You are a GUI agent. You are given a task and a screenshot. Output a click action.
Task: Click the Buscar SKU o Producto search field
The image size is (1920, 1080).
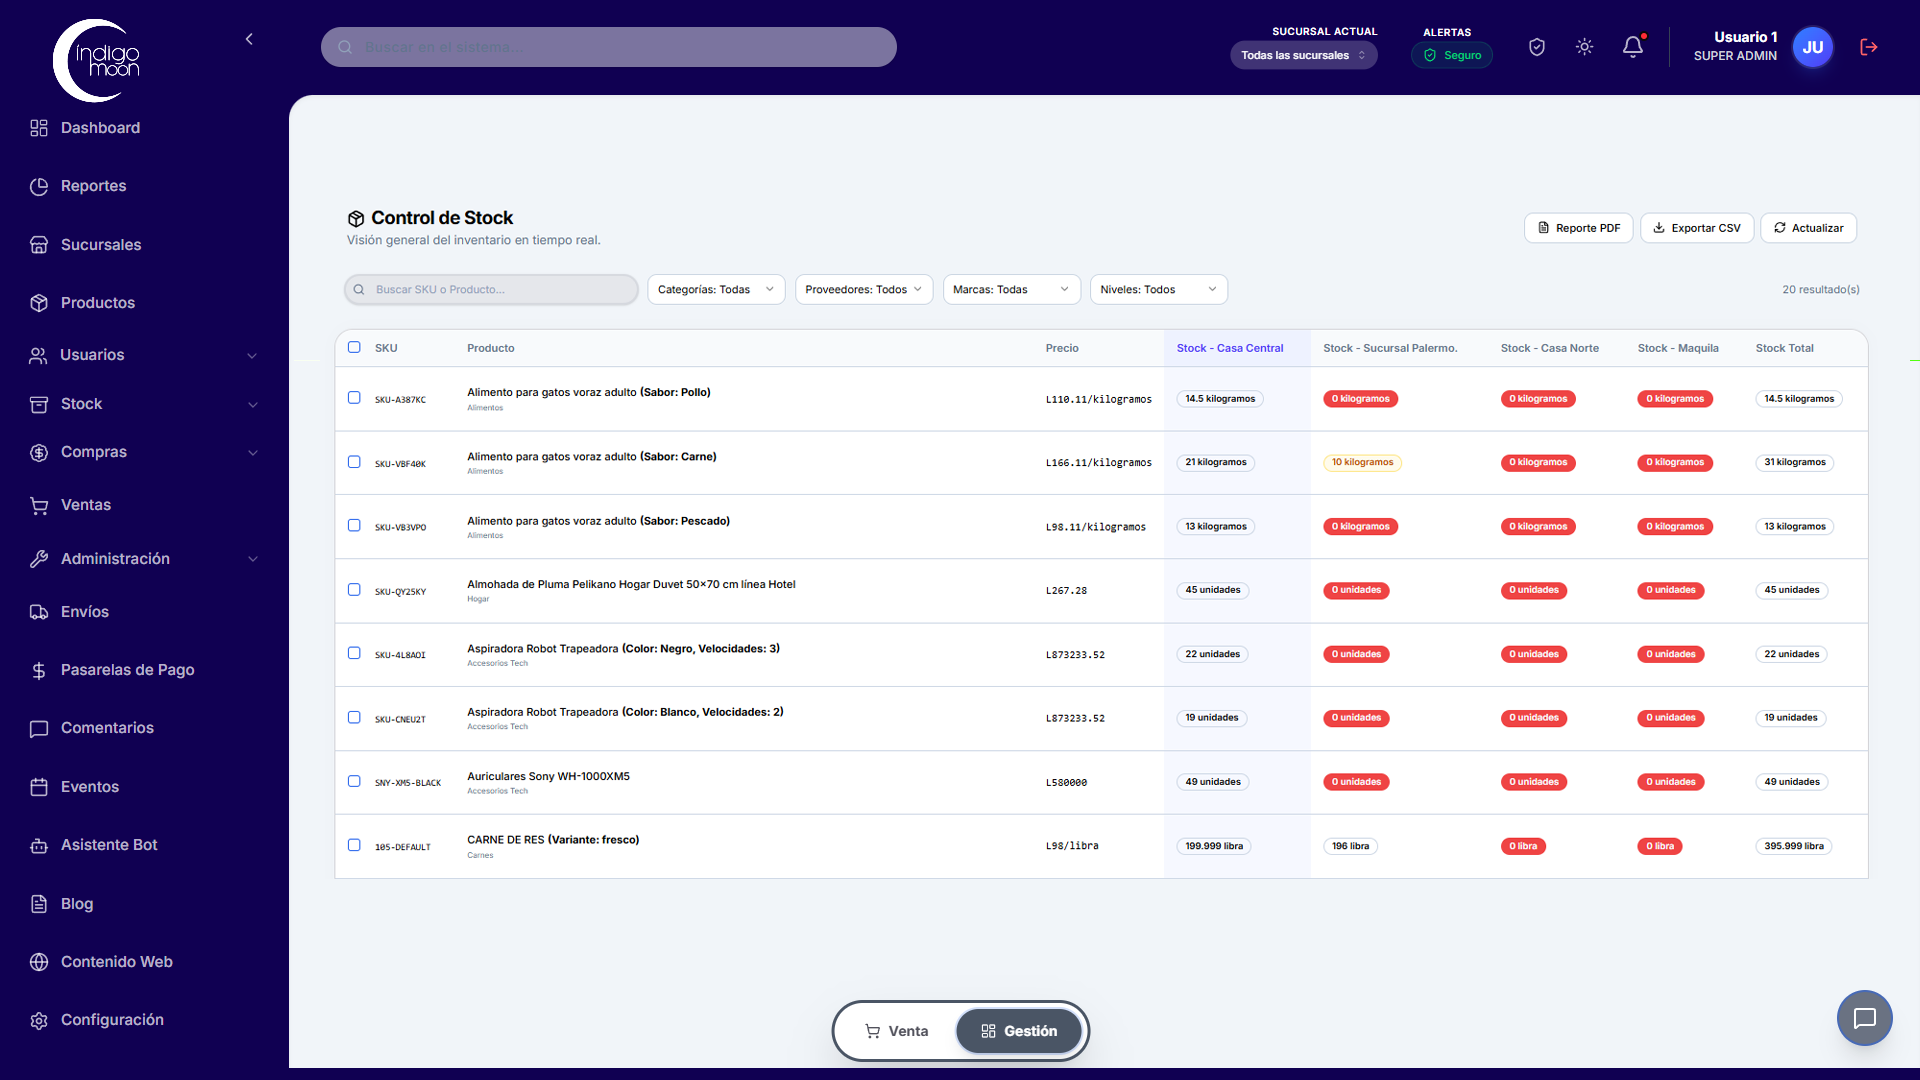pyautogui.click(x=490, y=289)
